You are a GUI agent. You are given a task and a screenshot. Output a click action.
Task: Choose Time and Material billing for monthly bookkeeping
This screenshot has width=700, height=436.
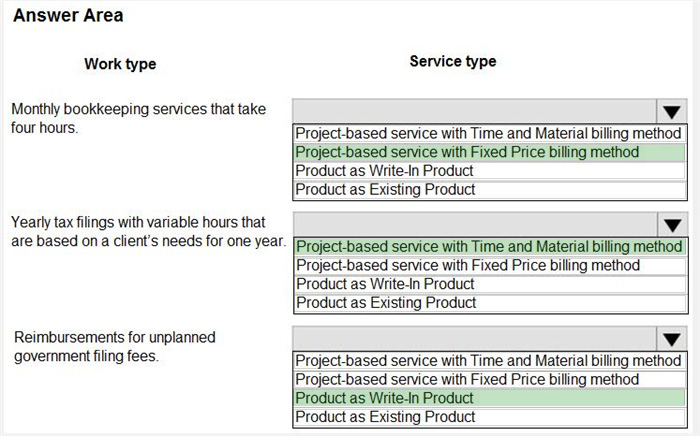tap(489, 134)
